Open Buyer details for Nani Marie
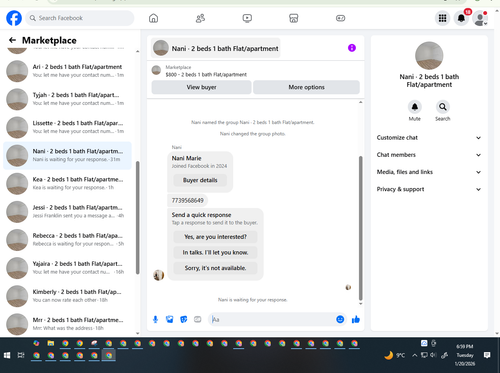 click(x=200, y=180)
